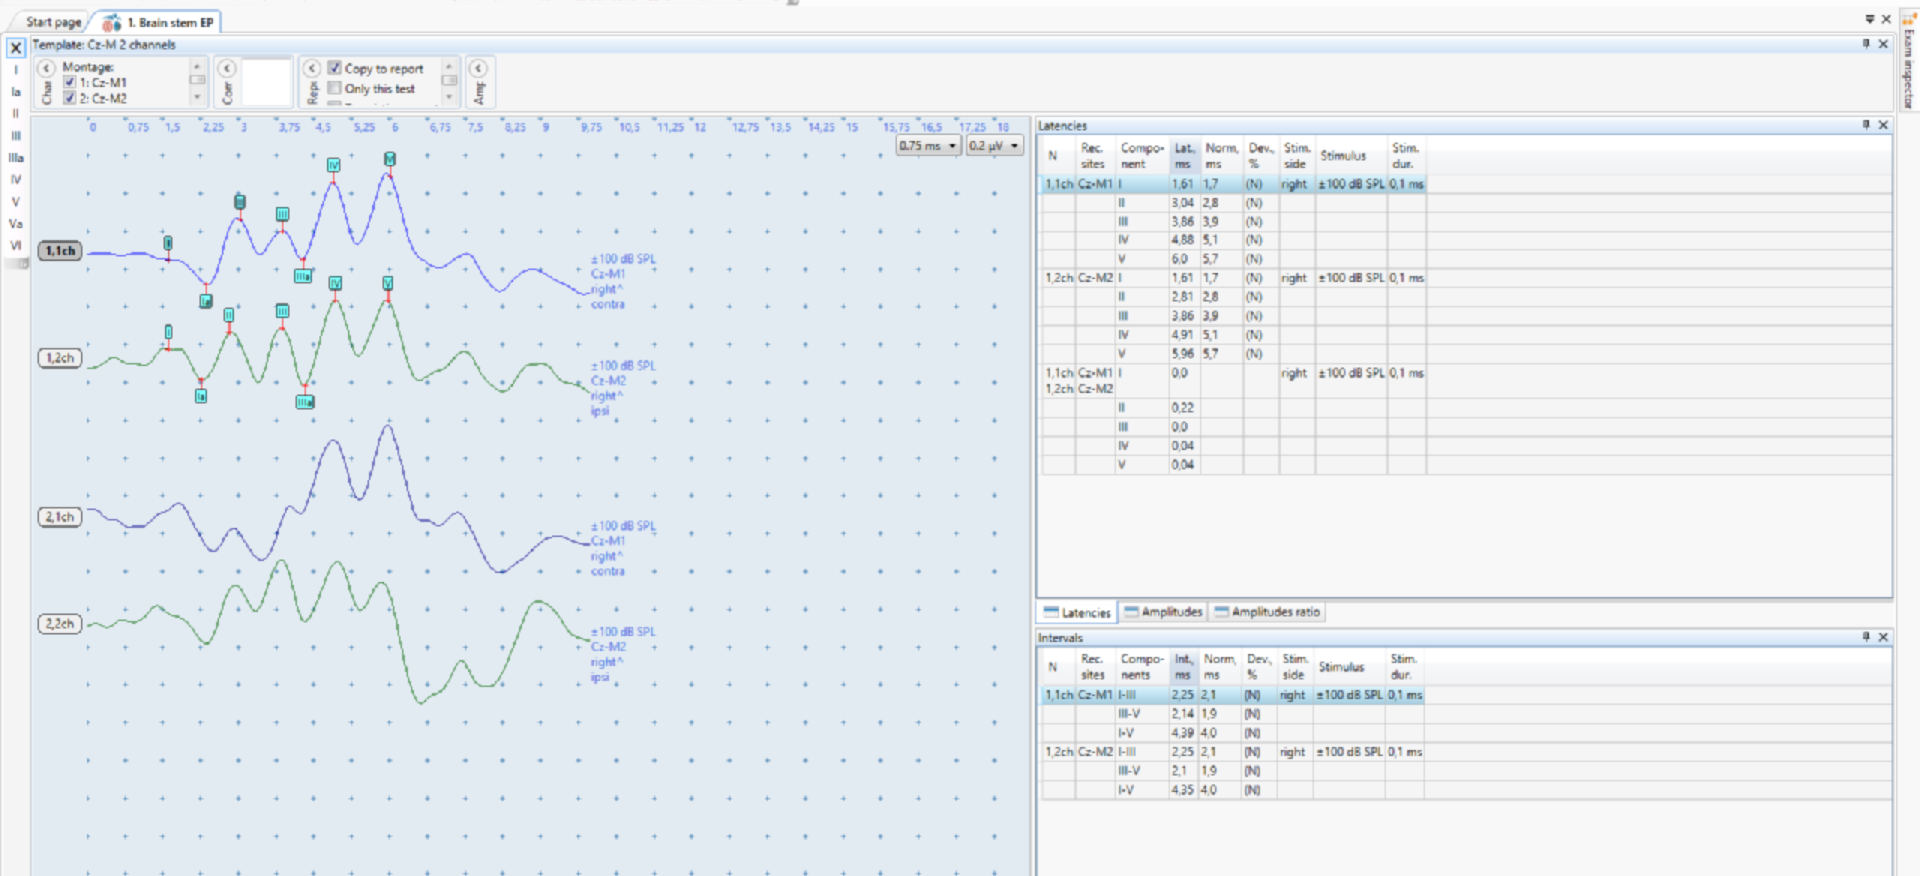Open the 0.2 µV amplitude scale dropdown
The width and height of the screenshot is (1920, 876).
993,146
